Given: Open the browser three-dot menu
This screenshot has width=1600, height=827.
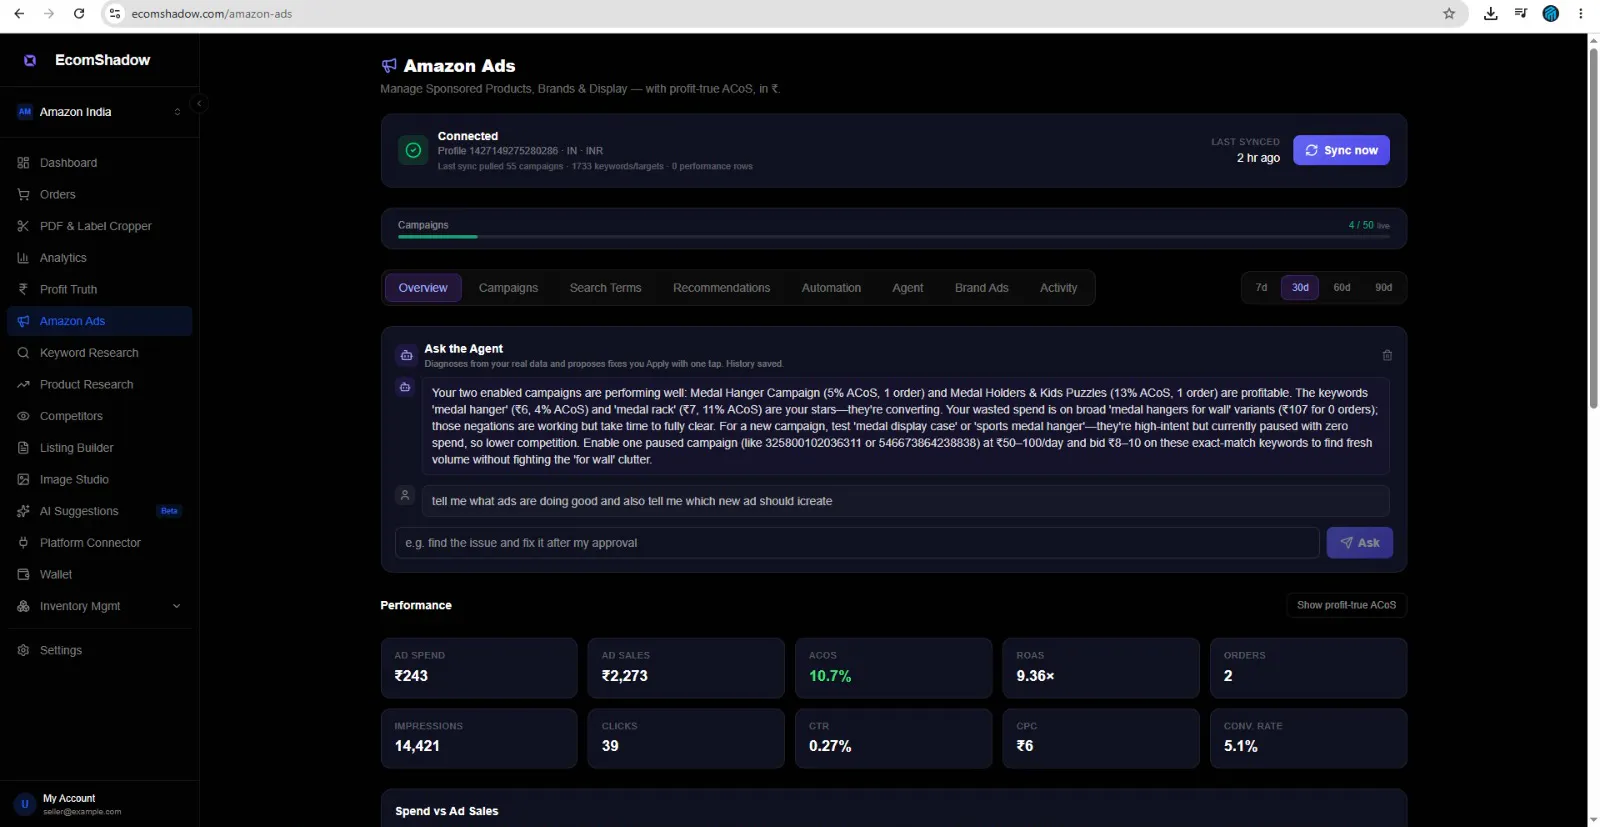Looking at the screenshot, I should (x=1581, y=14).
